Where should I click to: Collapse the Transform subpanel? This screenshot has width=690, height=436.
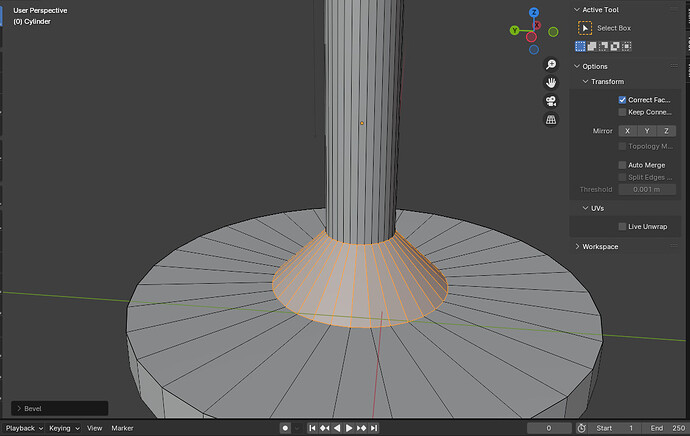tap(586, 82)
